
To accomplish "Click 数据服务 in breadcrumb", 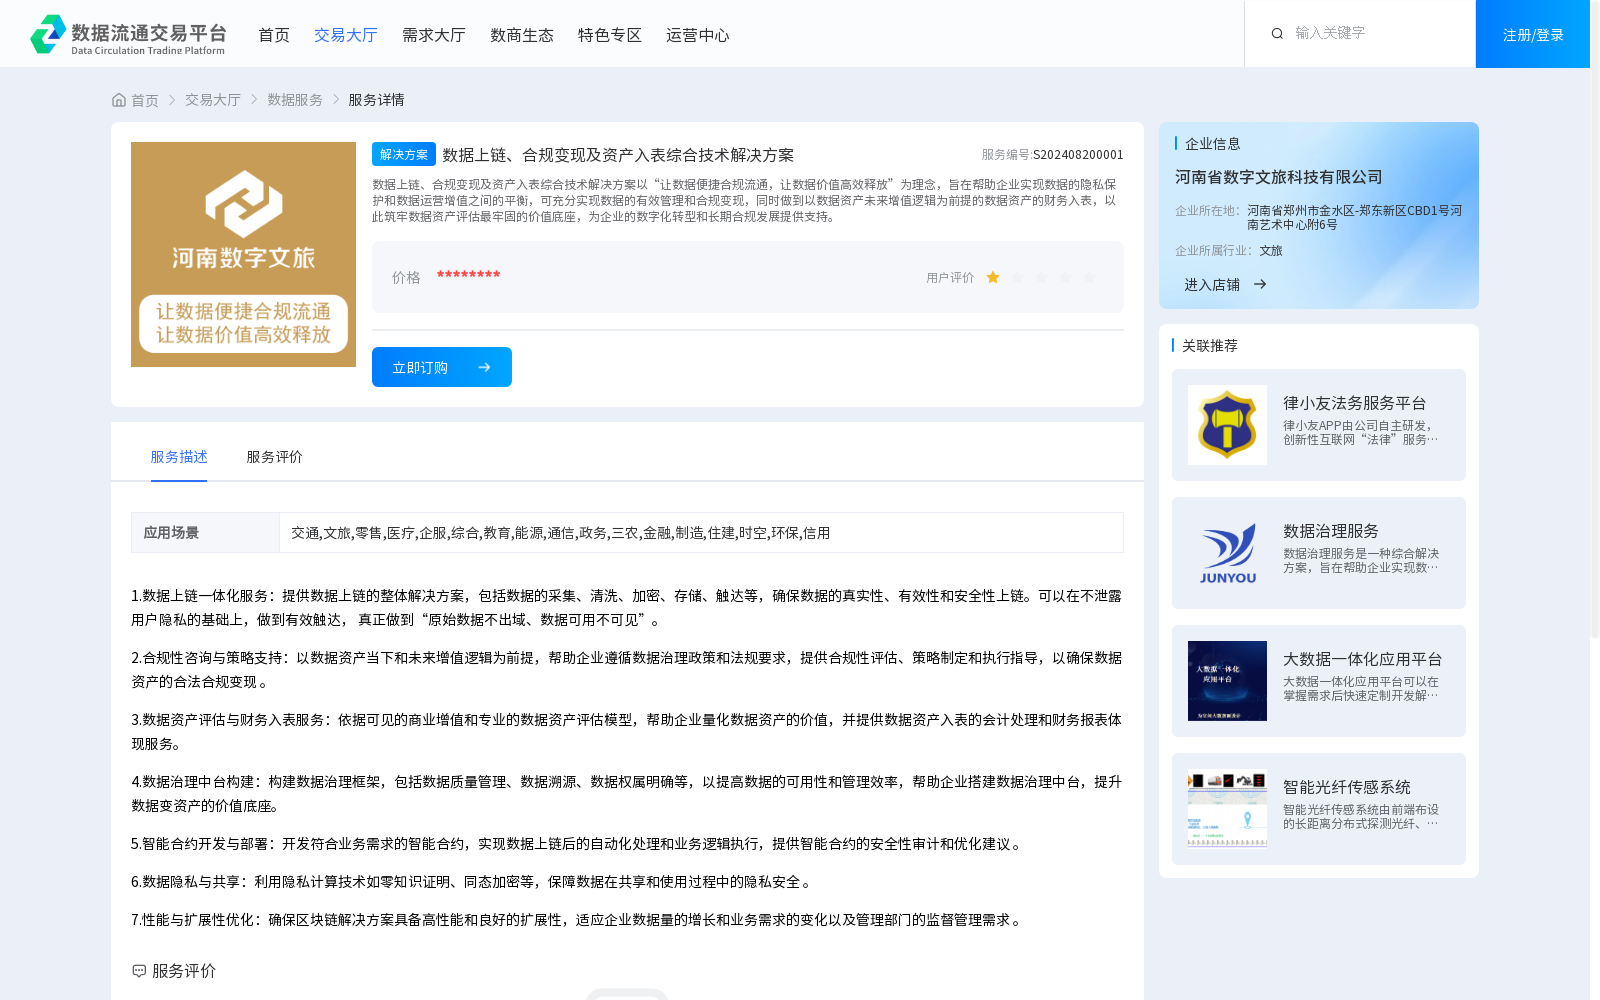I will 295,100.
